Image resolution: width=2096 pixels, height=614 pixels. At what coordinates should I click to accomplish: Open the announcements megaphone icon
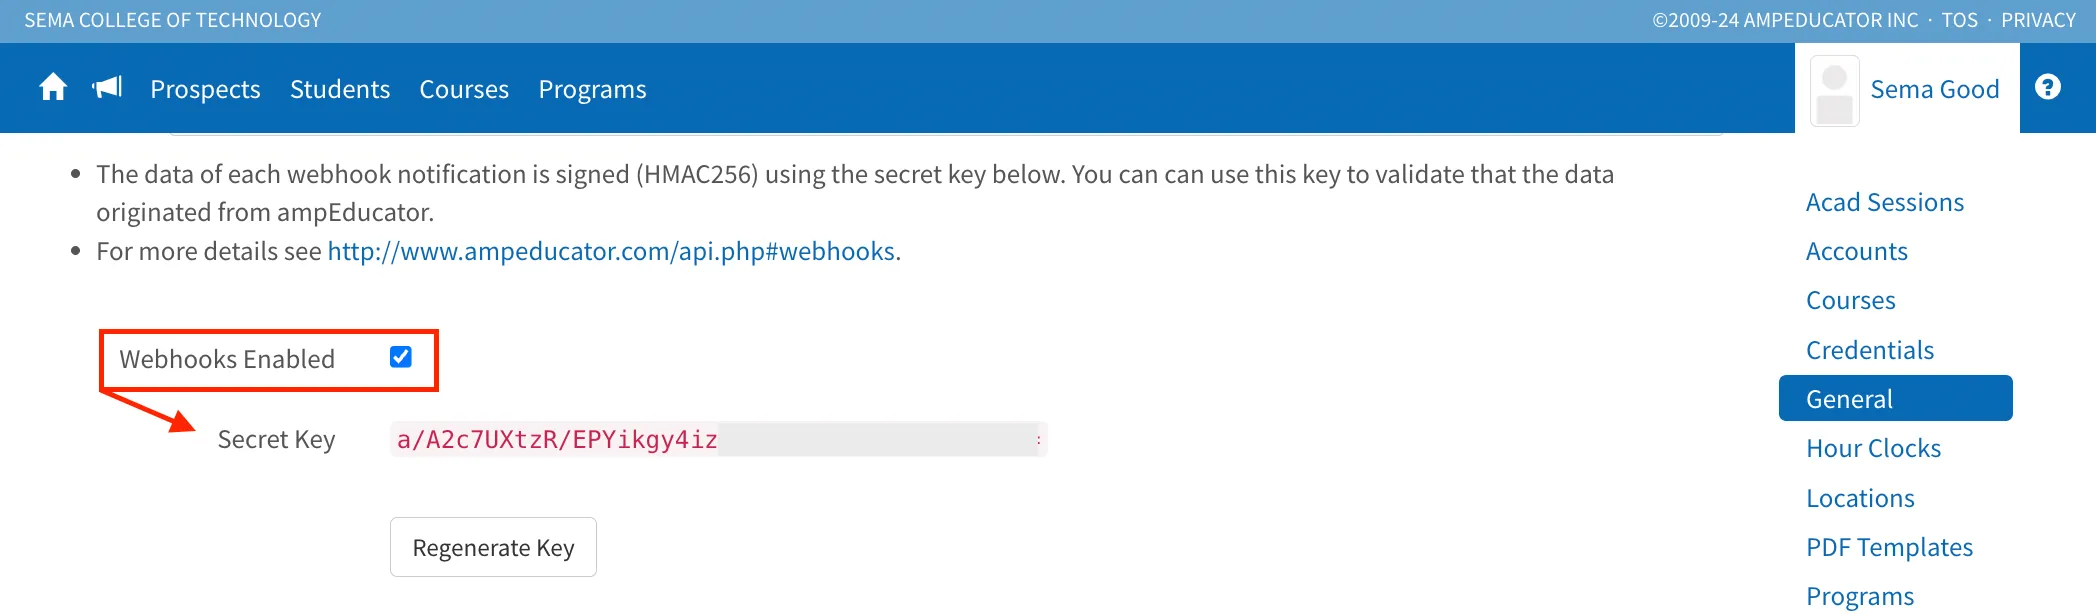tap(107, 88)
